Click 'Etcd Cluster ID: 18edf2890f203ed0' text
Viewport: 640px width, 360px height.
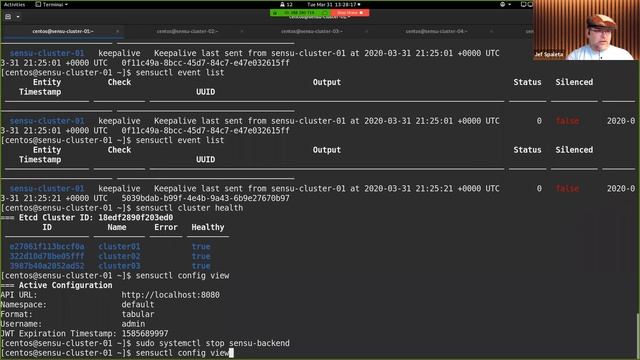pyautogui.click(x=96, y=218)
